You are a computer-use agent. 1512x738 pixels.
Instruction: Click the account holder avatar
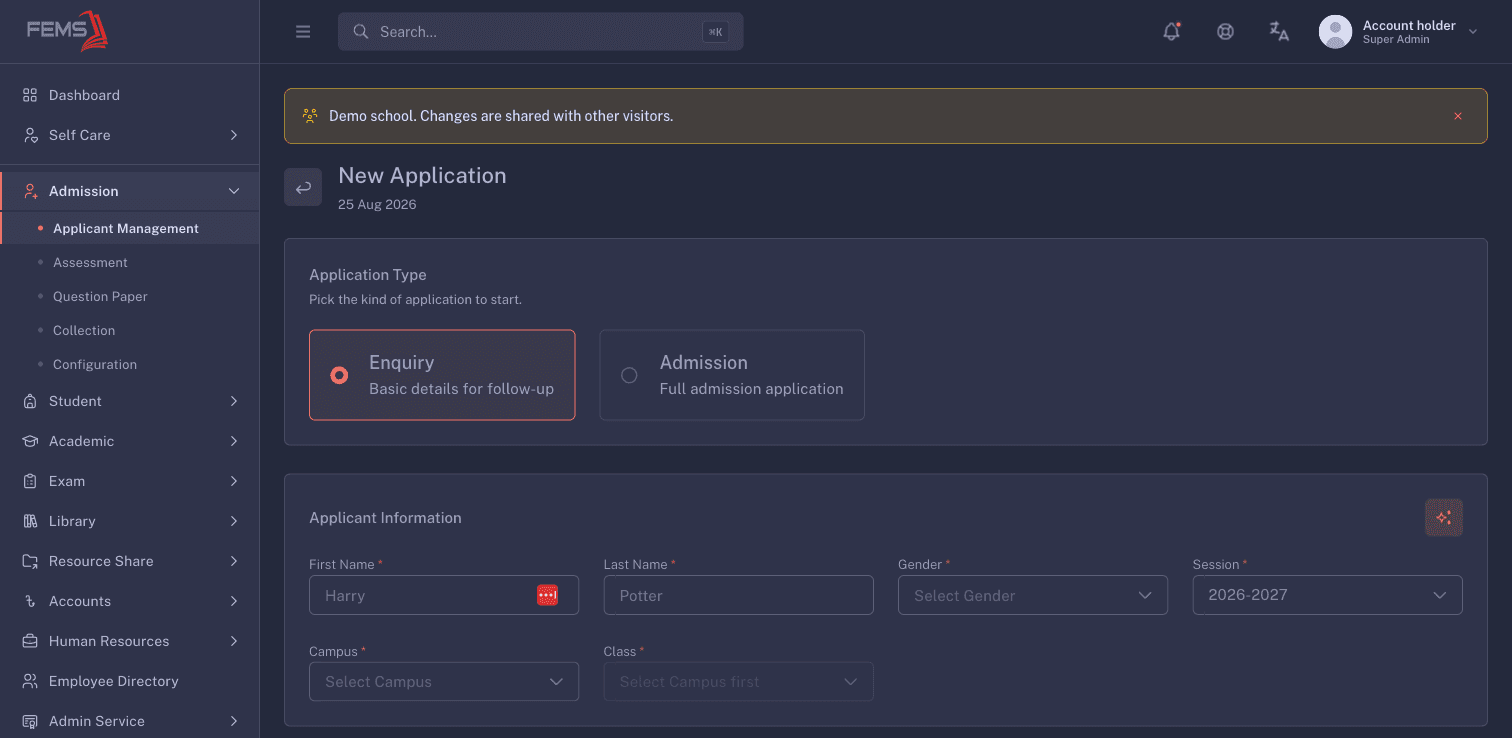1335,32
